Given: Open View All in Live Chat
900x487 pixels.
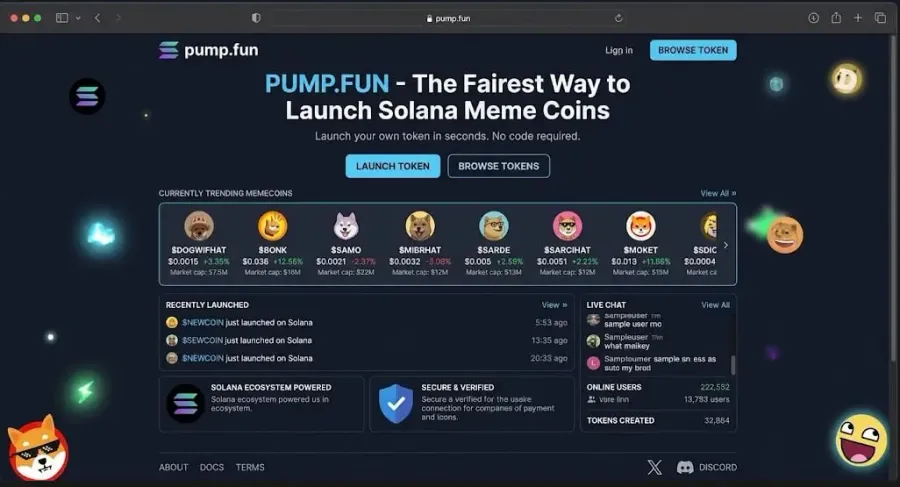Looking at the screenshot, I should pyautogui.click(x=715, y=305).
